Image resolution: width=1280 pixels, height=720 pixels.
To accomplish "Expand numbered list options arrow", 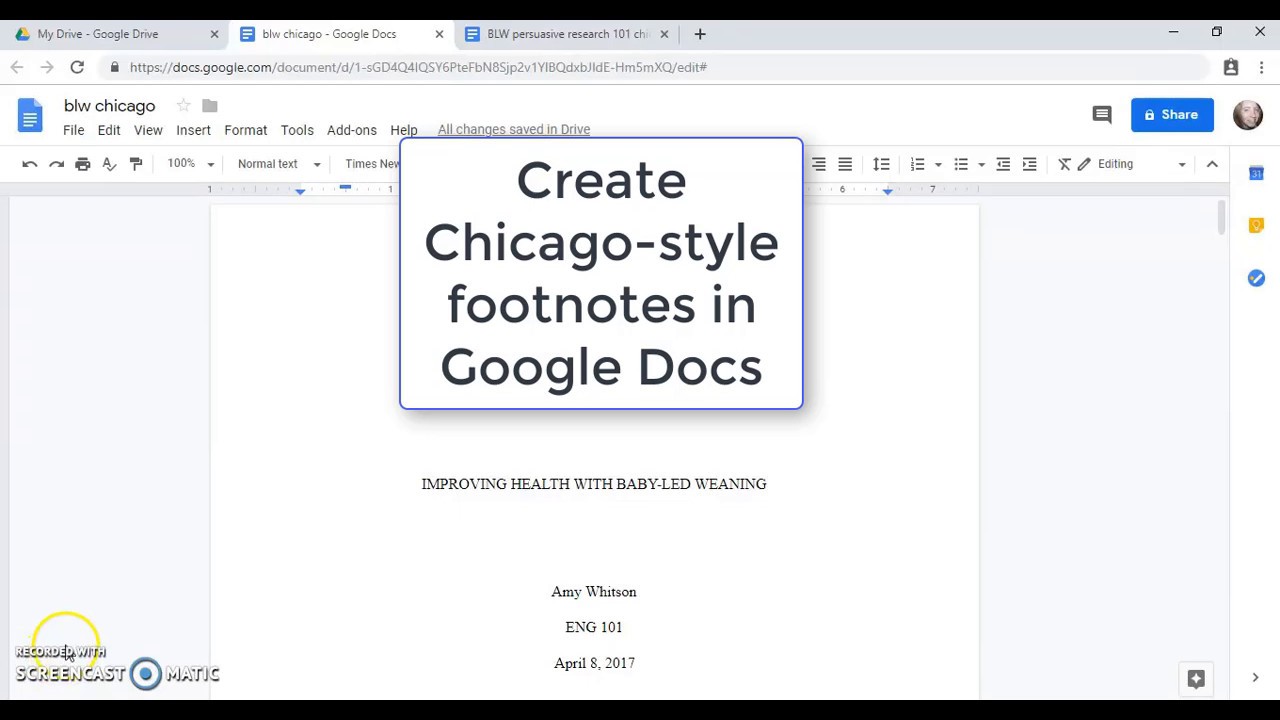I will [938, 164].
